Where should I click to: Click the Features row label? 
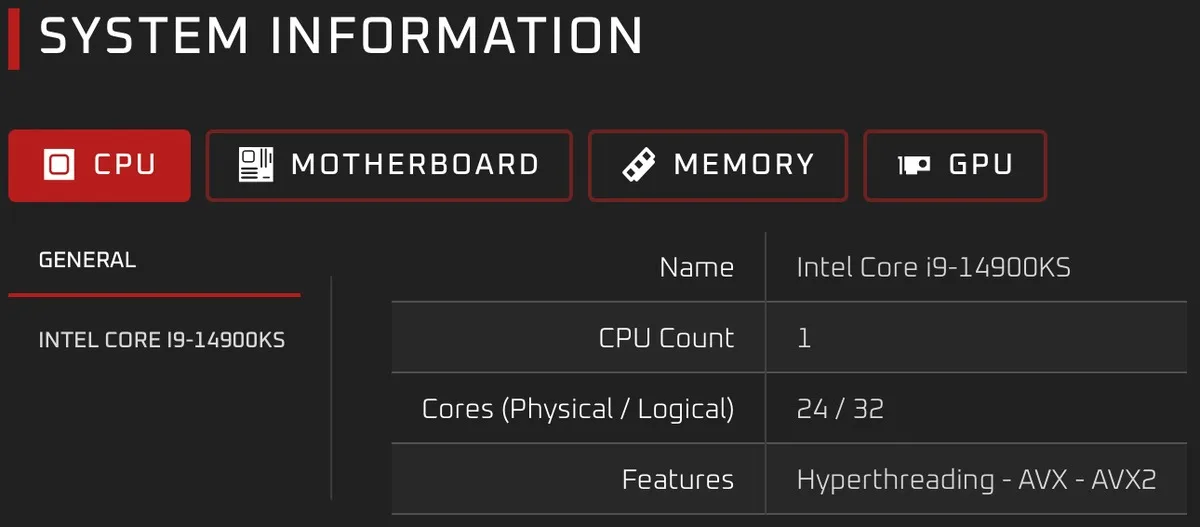tap(677, 480)
